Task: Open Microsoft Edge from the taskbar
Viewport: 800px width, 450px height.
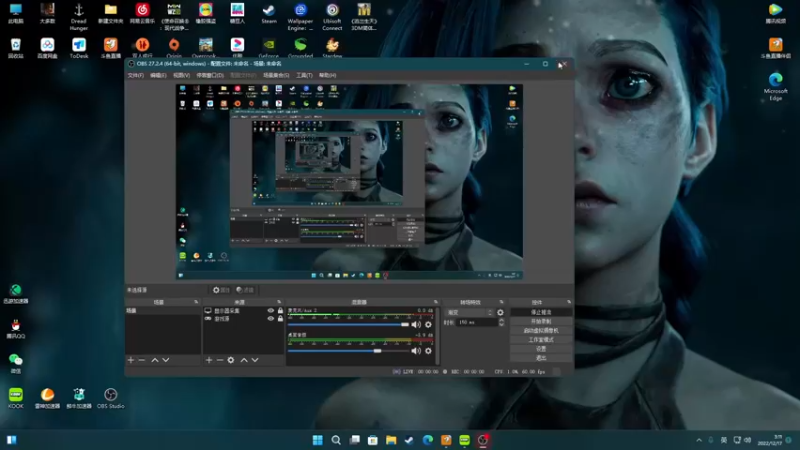Action: (428, 440)
